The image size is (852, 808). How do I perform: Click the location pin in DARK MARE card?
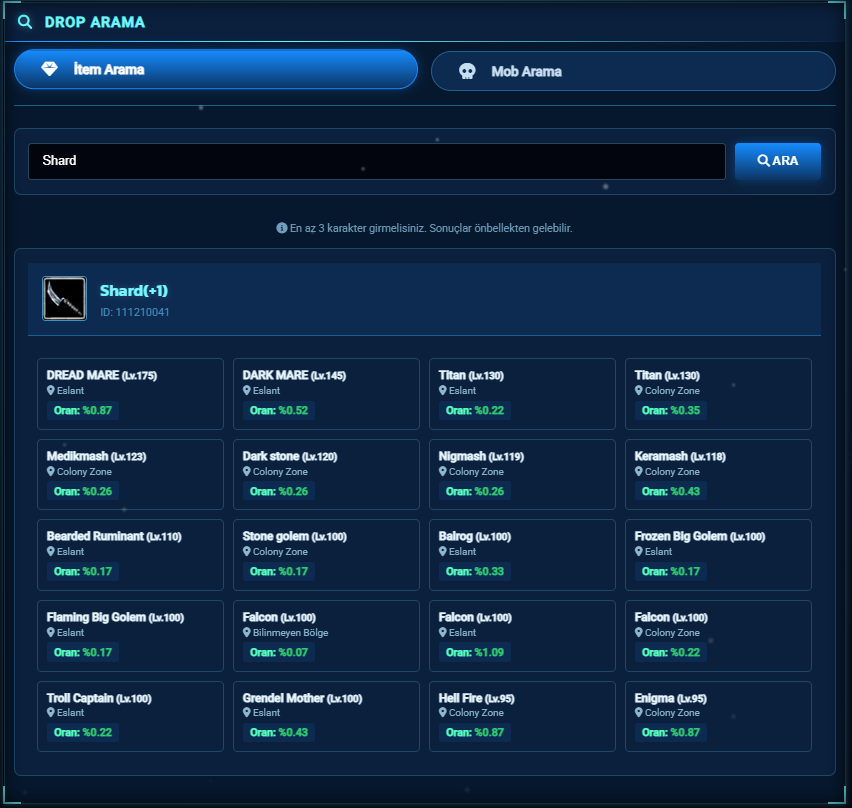[247, 390]
